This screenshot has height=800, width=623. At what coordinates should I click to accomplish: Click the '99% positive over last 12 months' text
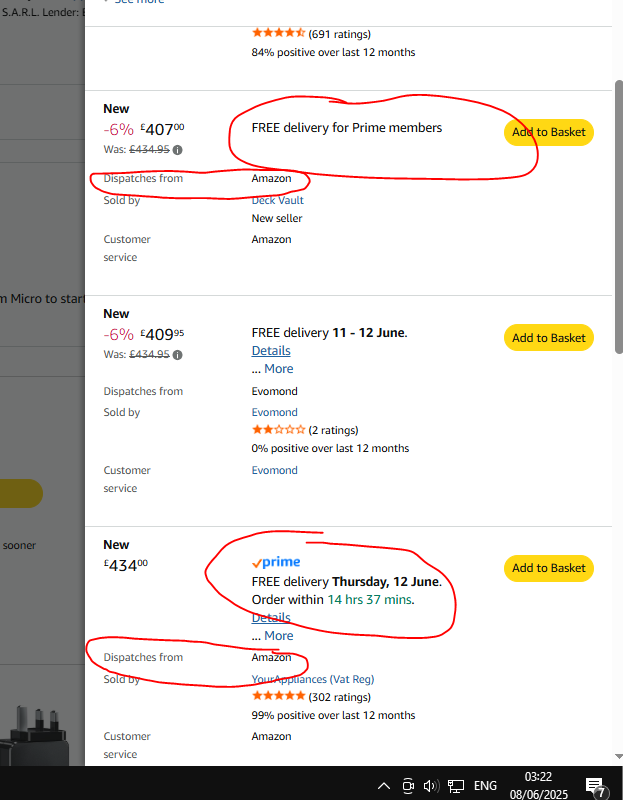tap(333, 715)
